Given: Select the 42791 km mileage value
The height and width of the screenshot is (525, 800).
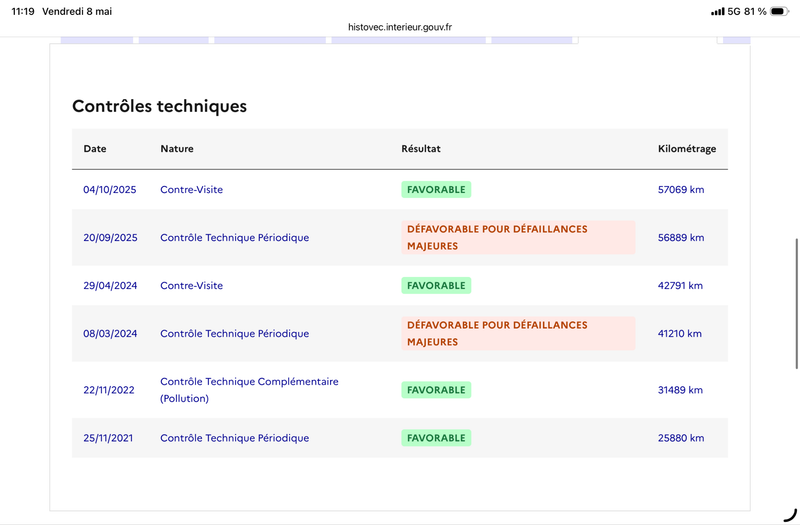Looking at the screenshot, I should click(680, 285).
